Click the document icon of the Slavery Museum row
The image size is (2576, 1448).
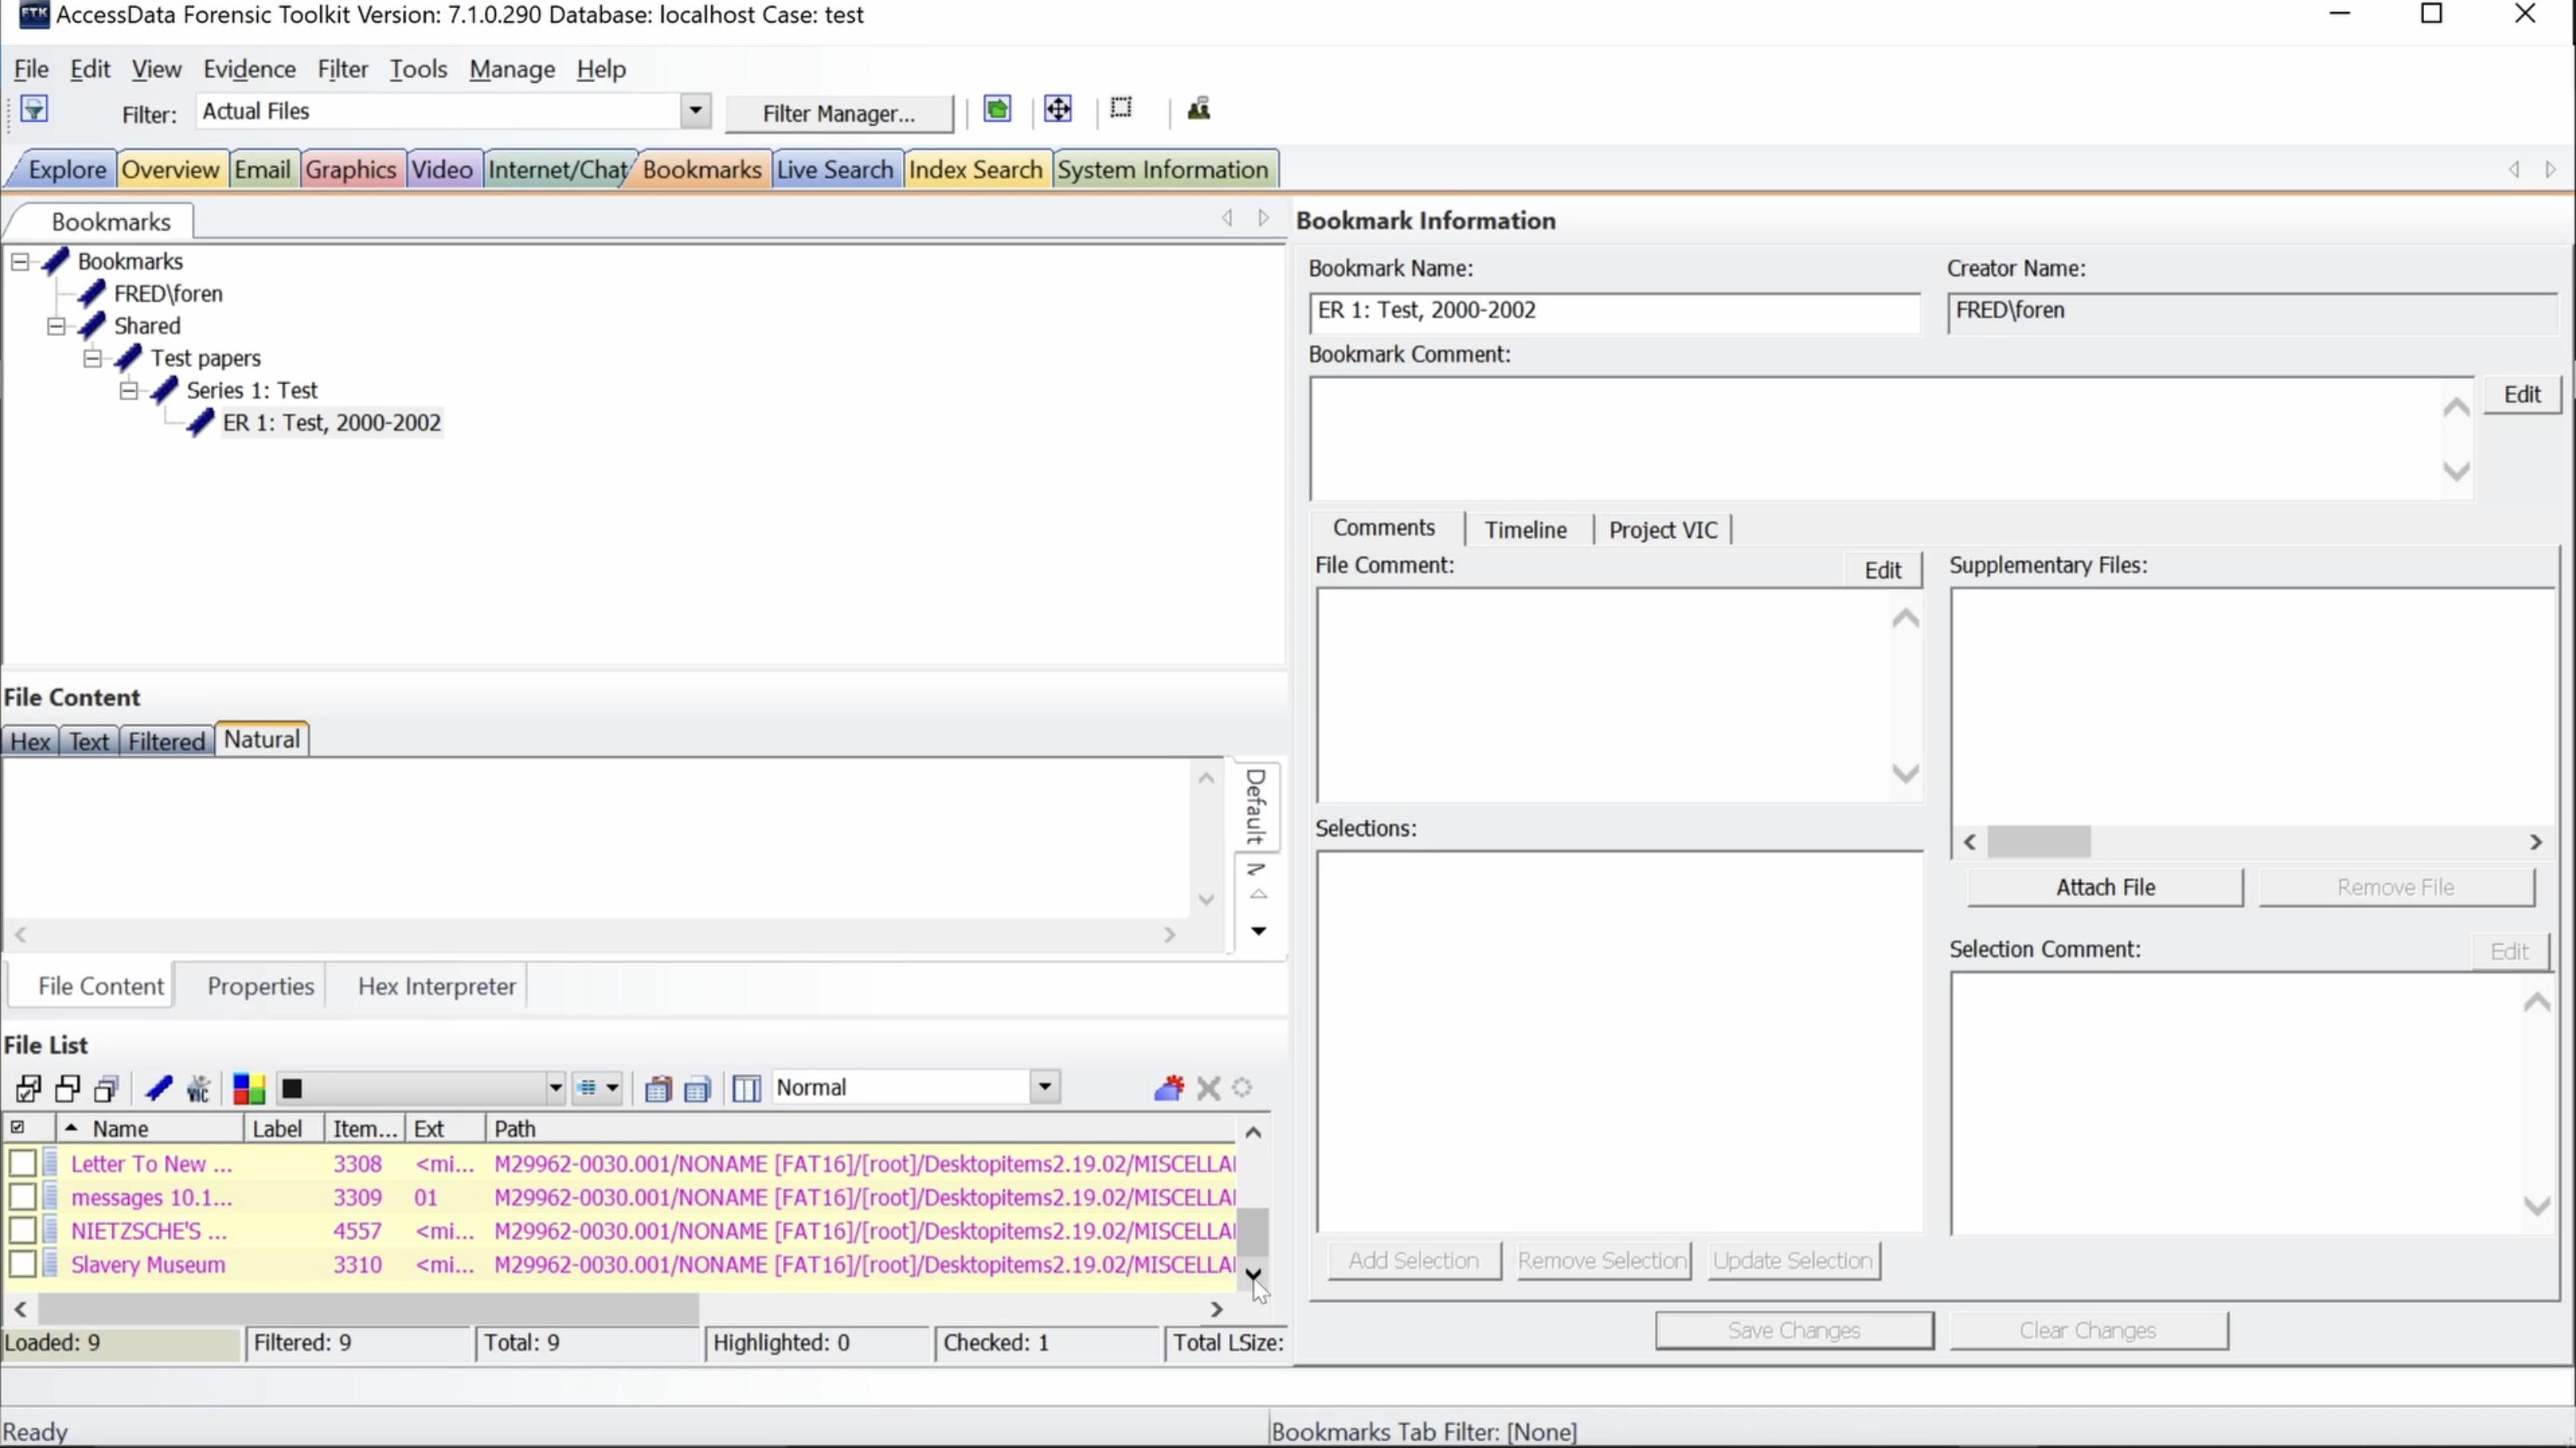coord(51,1264)
